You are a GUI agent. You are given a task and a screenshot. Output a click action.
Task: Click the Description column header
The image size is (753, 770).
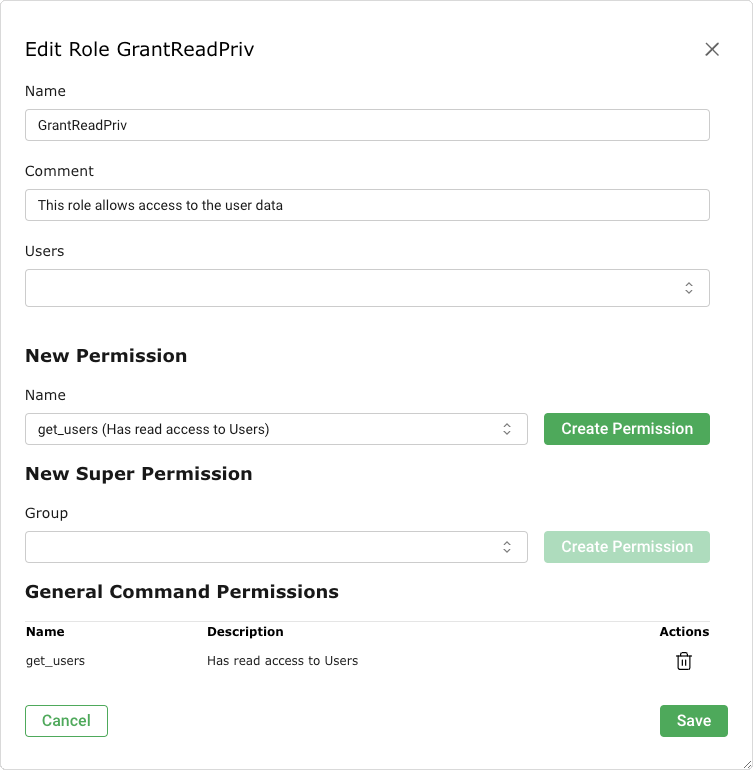coord(245,632)
